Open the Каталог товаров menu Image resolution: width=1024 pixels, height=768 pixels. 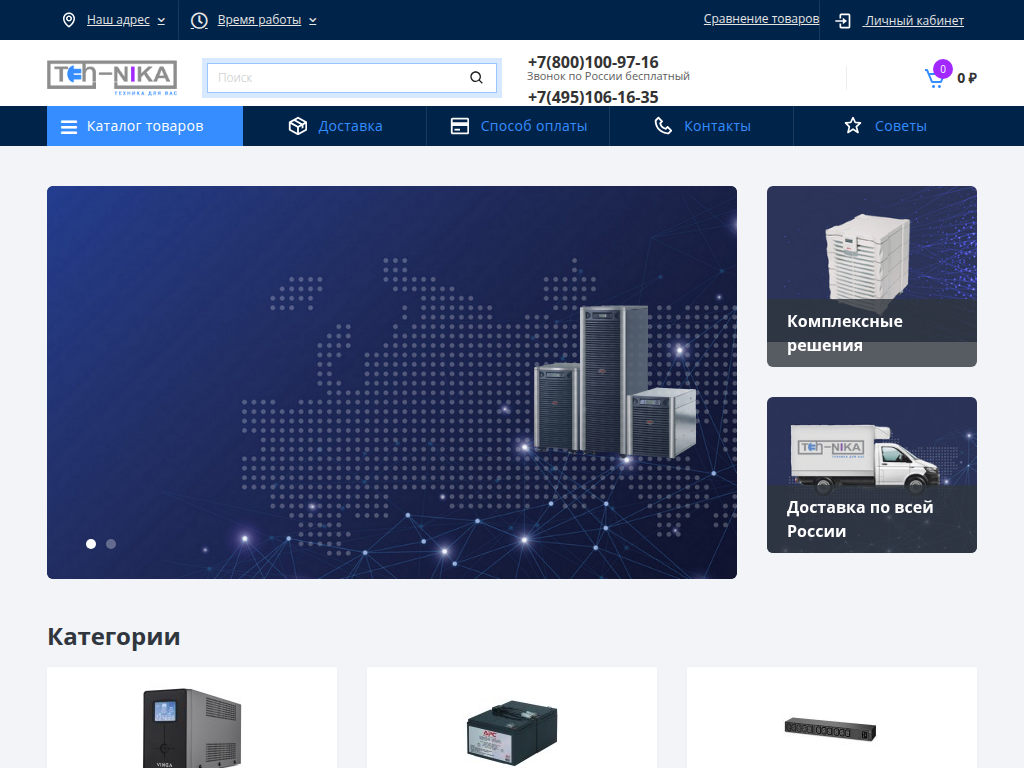[x=145, y=126]
